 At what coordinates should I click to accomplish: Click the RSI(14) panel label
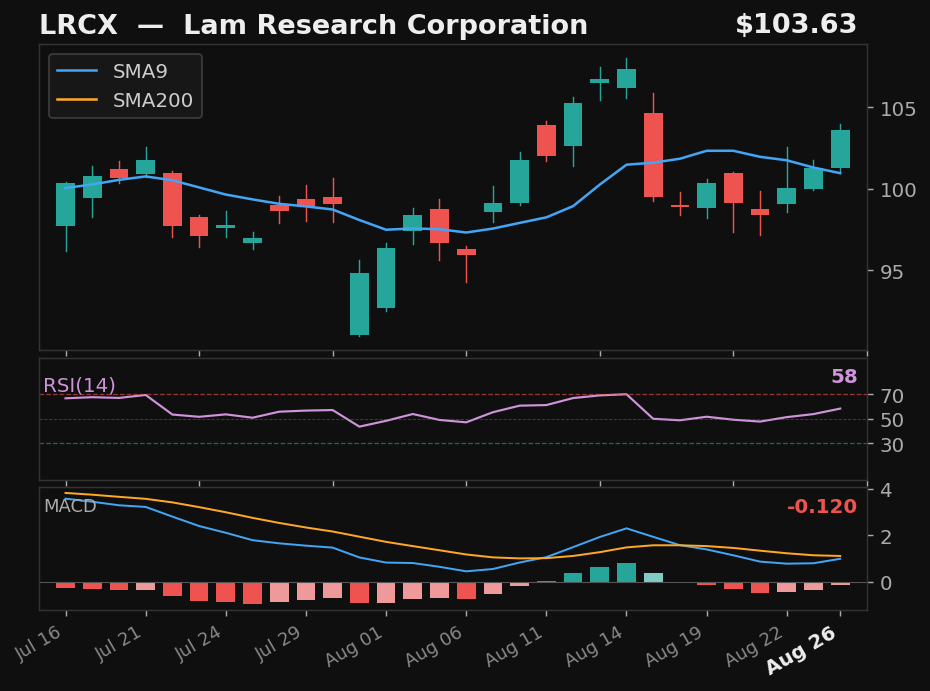(79, 386)
